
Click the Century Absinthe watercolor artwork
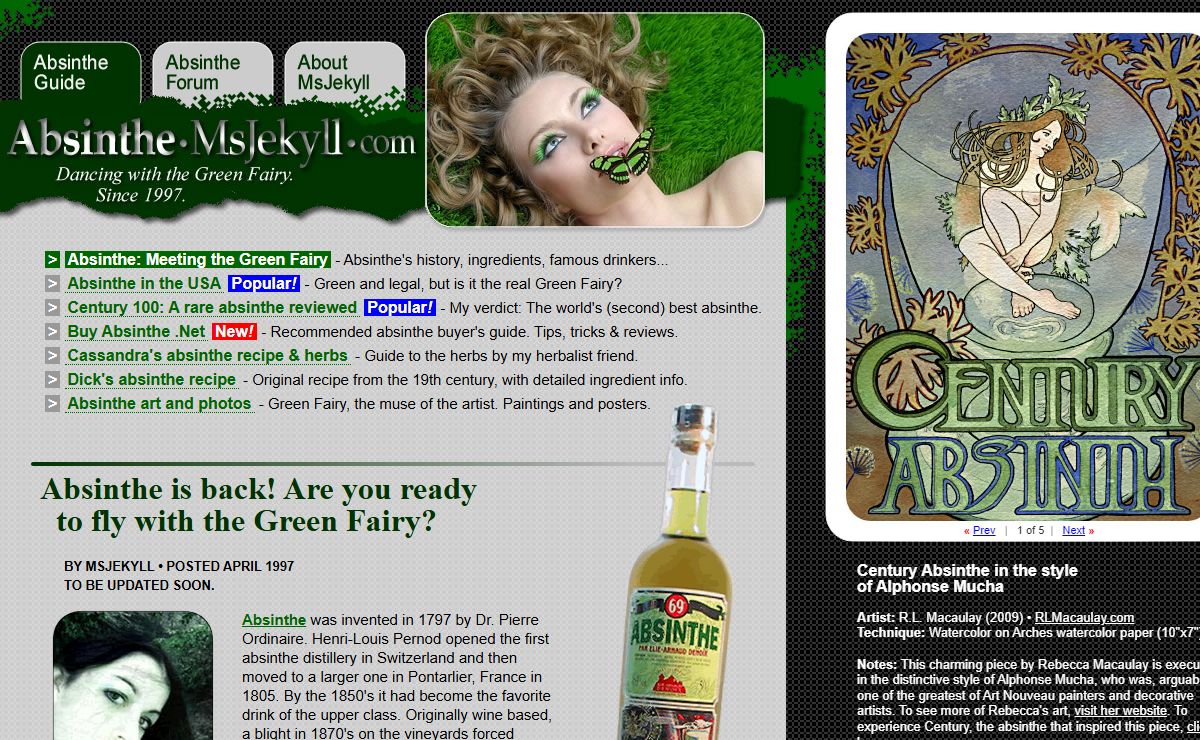click(1020, 275)
